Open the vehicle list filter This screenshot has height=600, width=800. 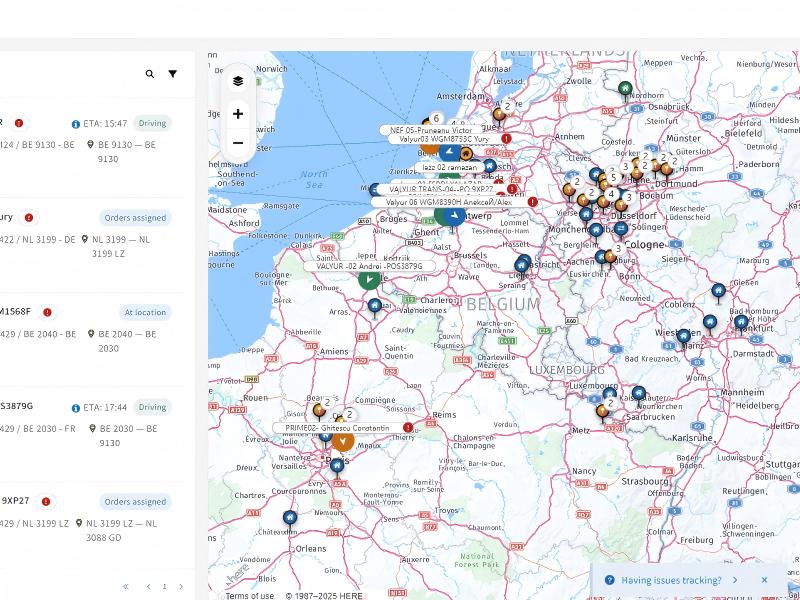coord(172,74)
